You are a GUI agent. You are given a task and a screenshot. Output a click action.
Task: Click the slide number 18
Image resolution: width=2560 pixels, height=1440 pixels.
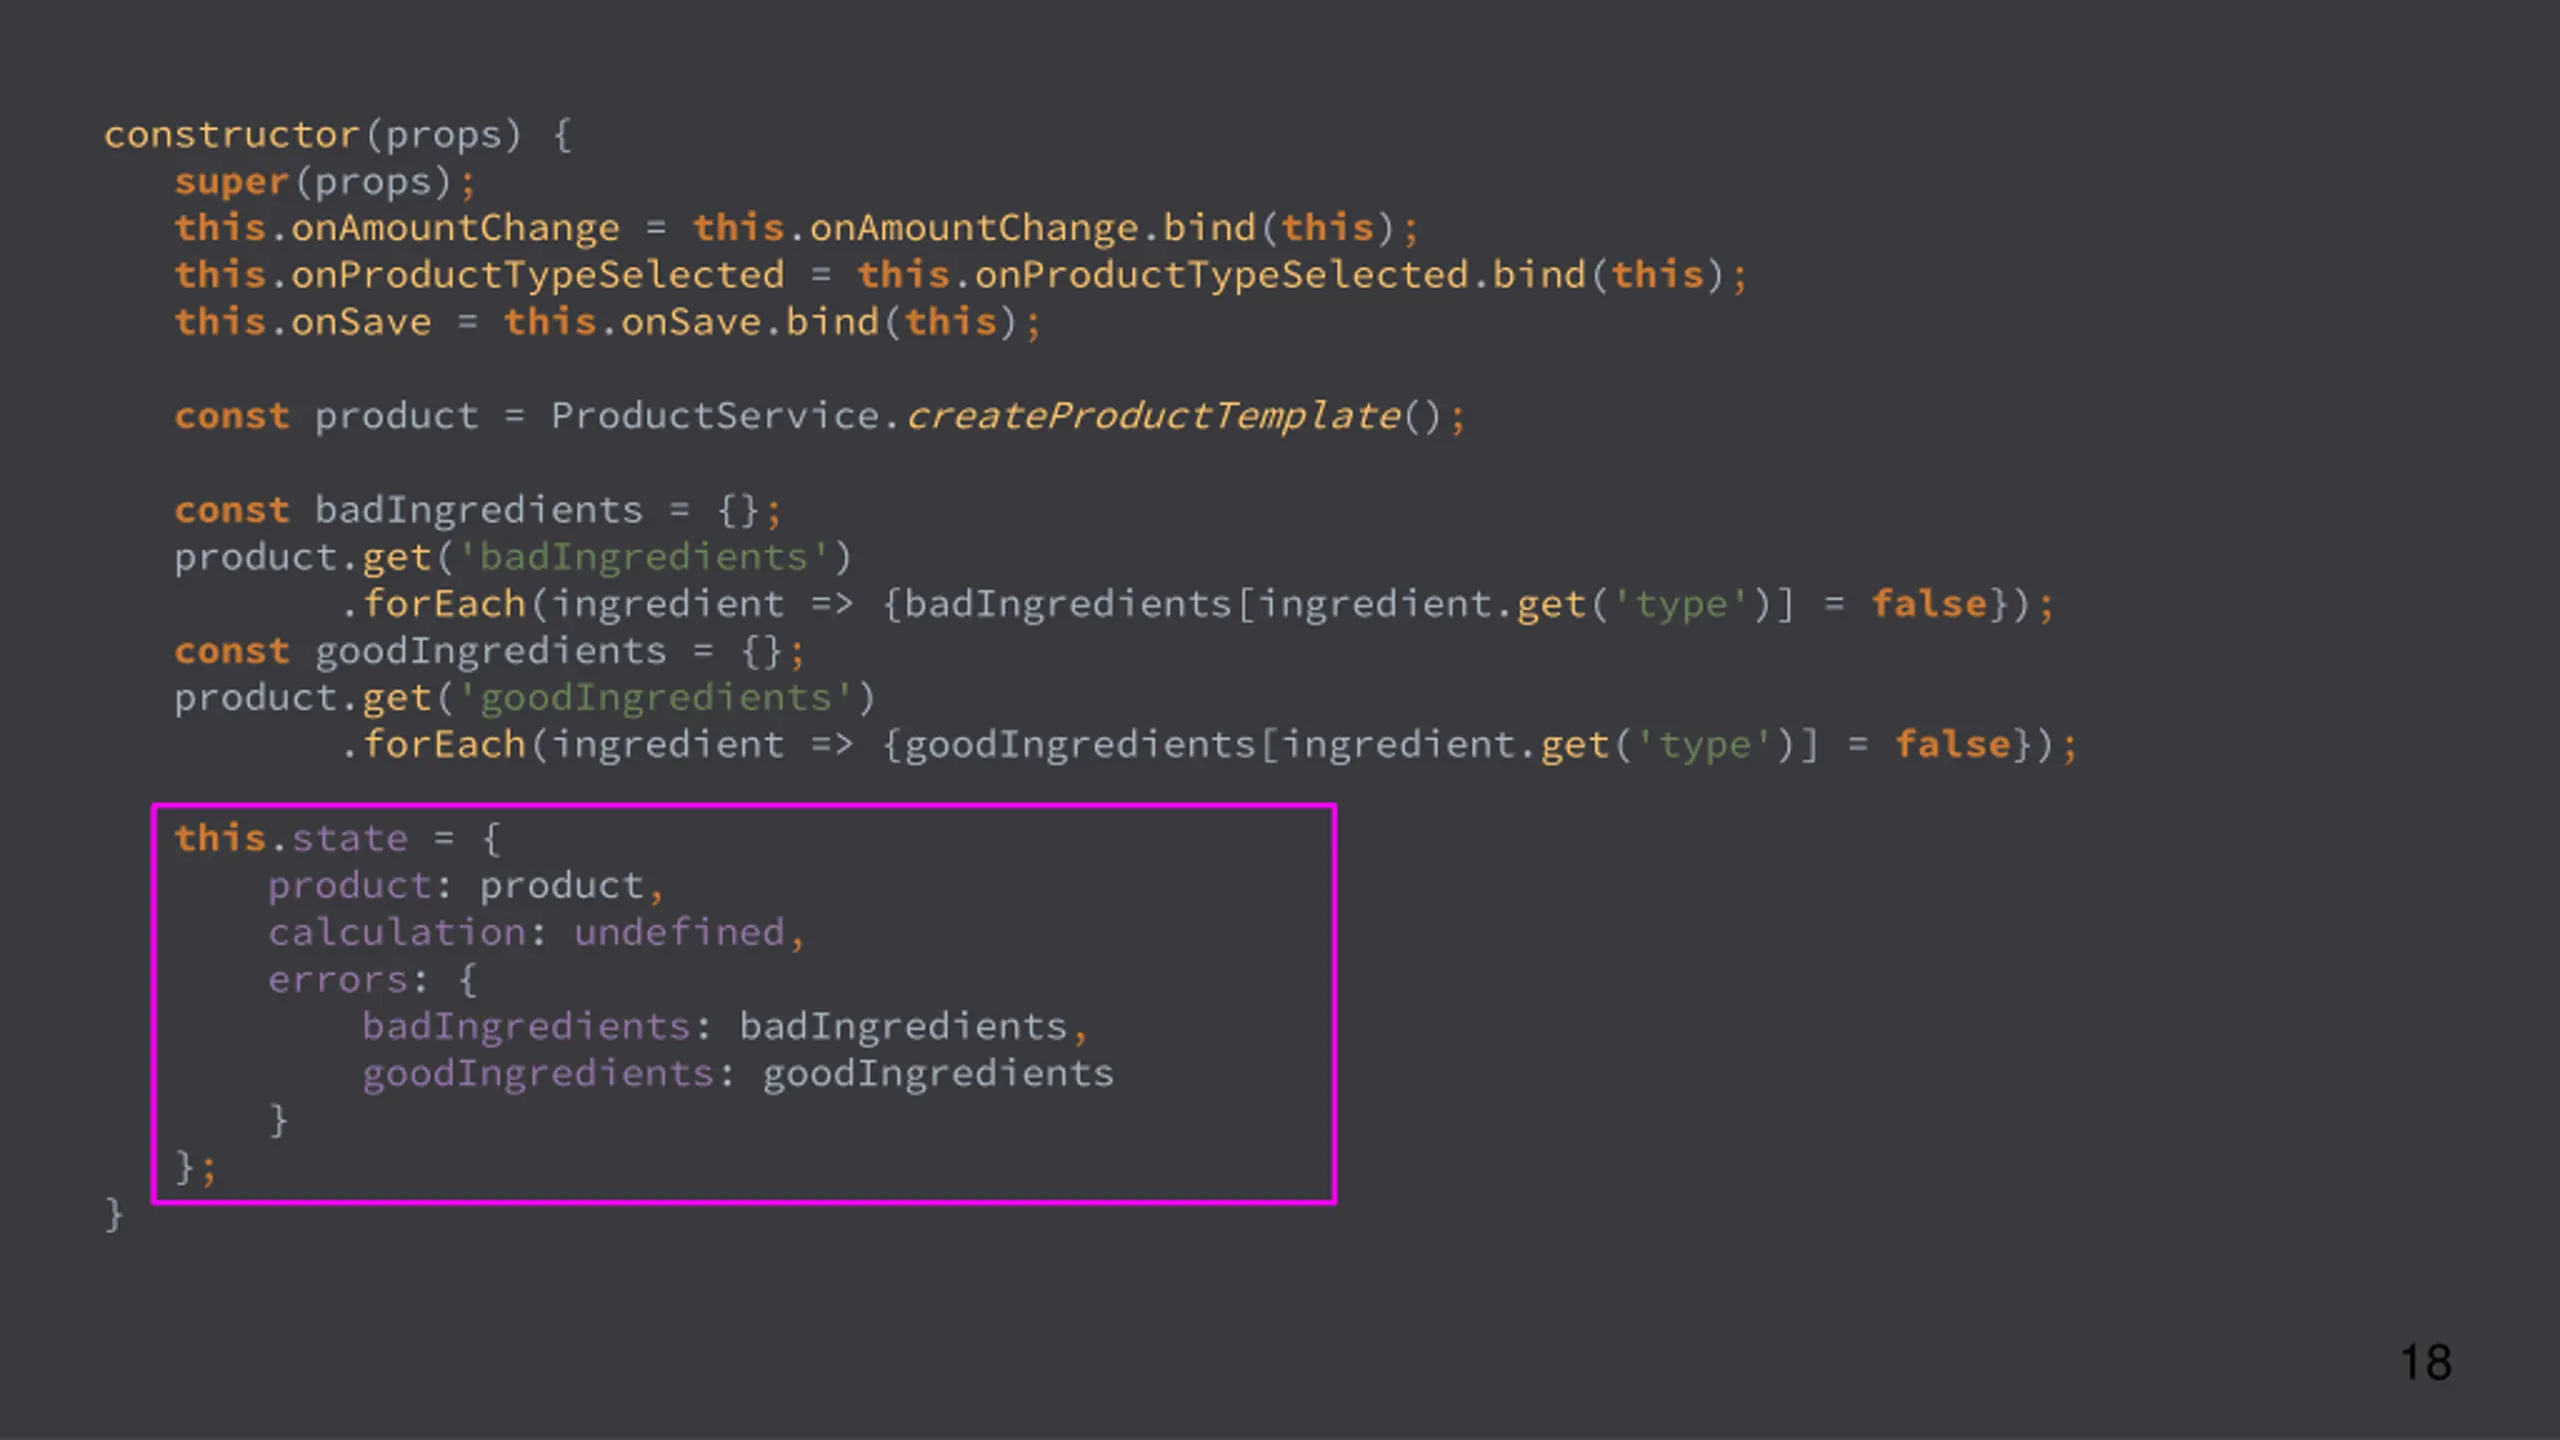tap(2425, 1363)
